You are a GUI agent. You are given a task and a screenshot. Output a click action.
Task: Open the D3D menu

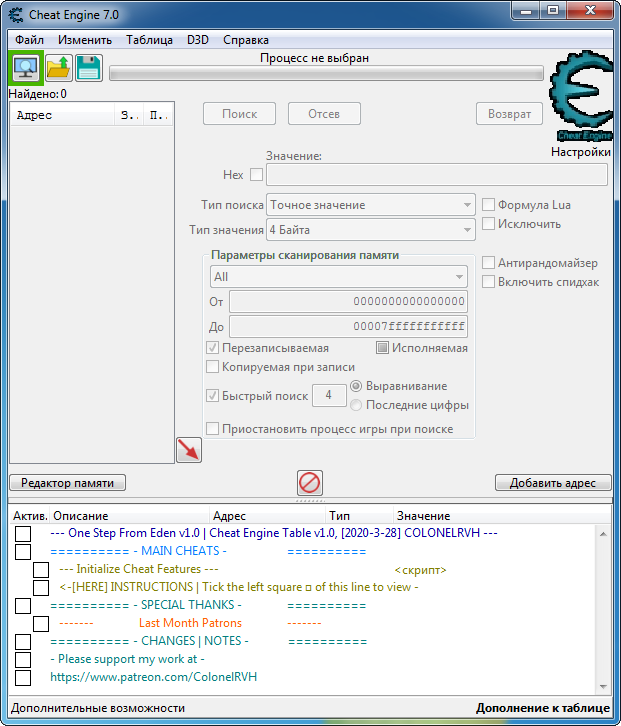coord(198,40)
